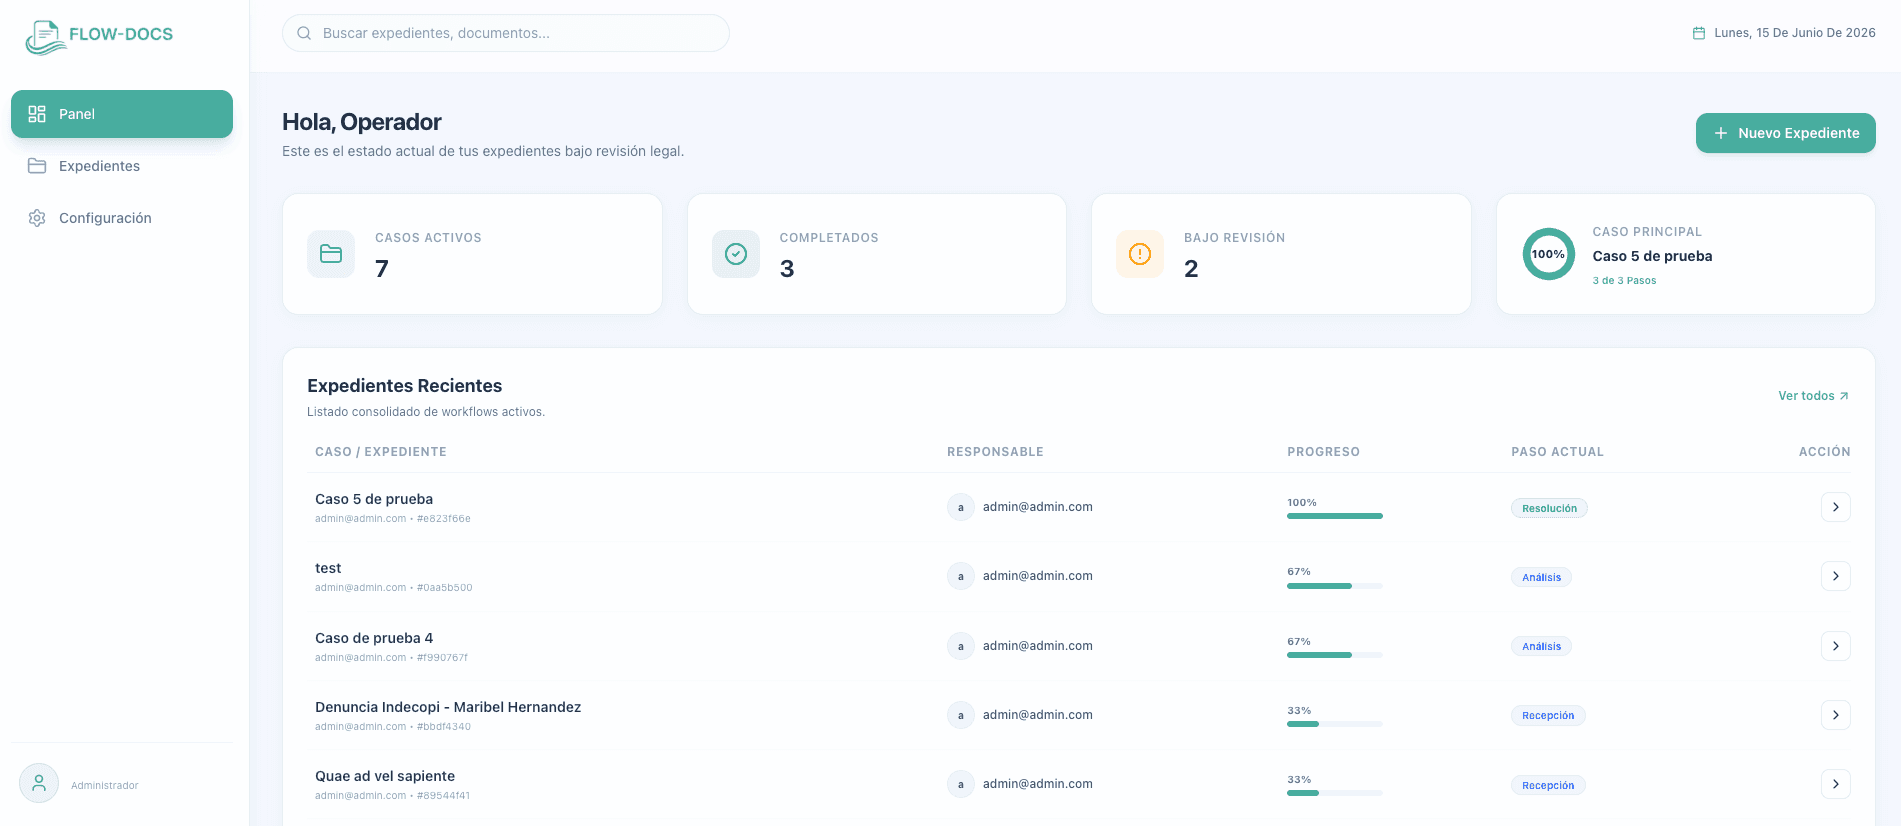Click 'Denuncia Indecopi - Maribel Hernandez' title
Viewport: 1901px width, 826px height.
[448, 707]
